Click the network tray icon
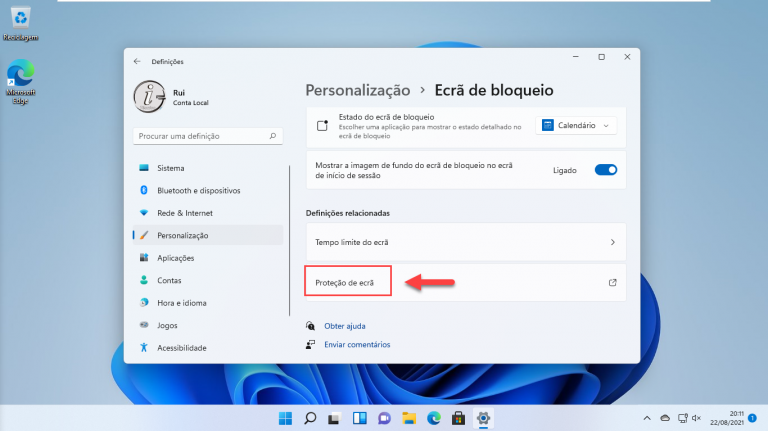The image size is (768, 431). 682,418
